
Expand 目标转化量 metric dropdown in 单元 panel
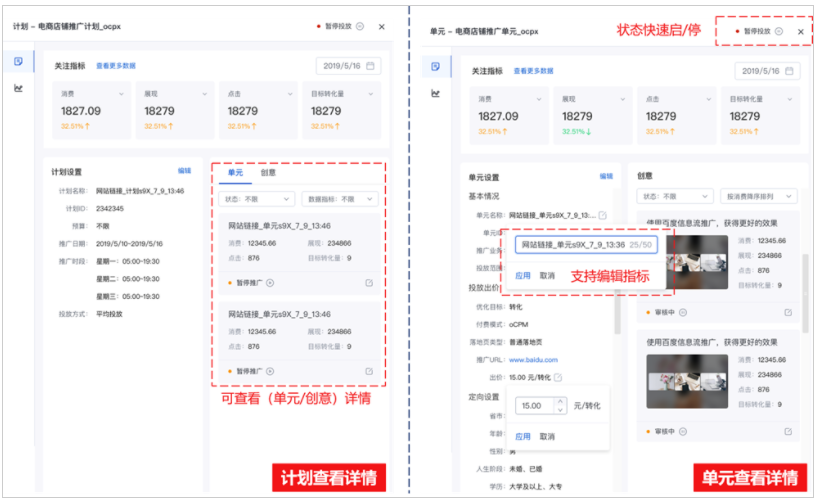[x=790, y=99]
